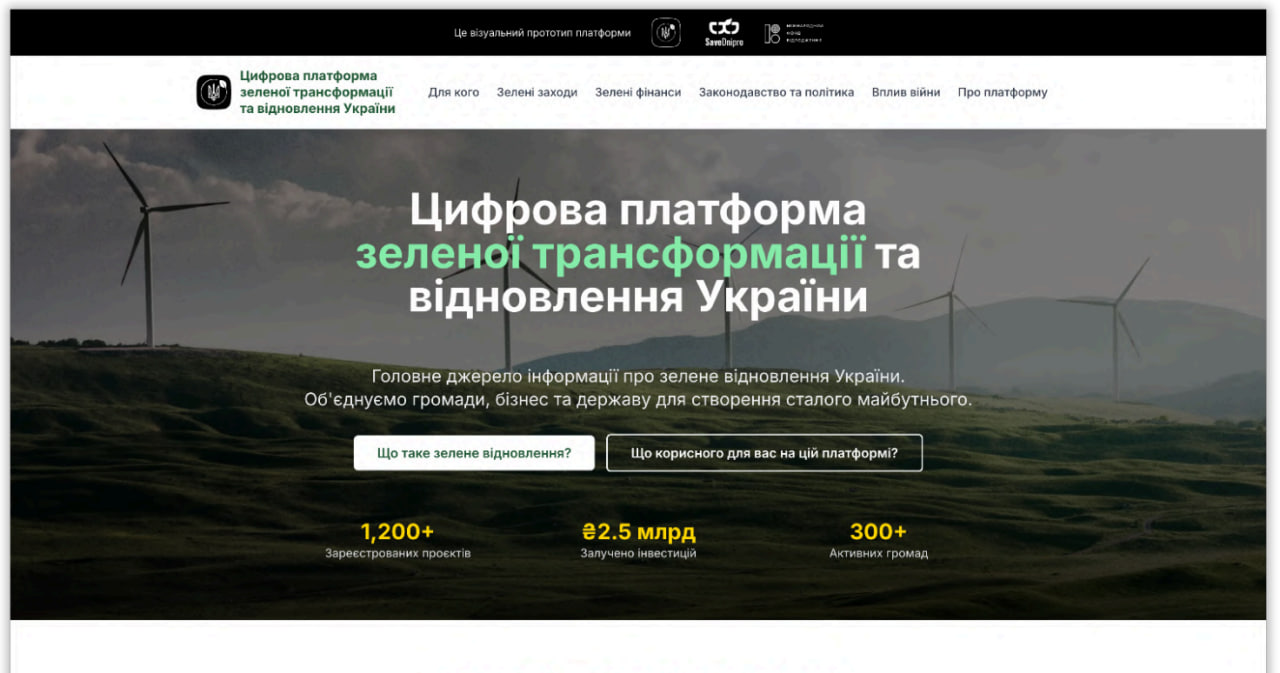
Task: Click the trident emblem in the black top bar
Action: click(x=666, y=33)
